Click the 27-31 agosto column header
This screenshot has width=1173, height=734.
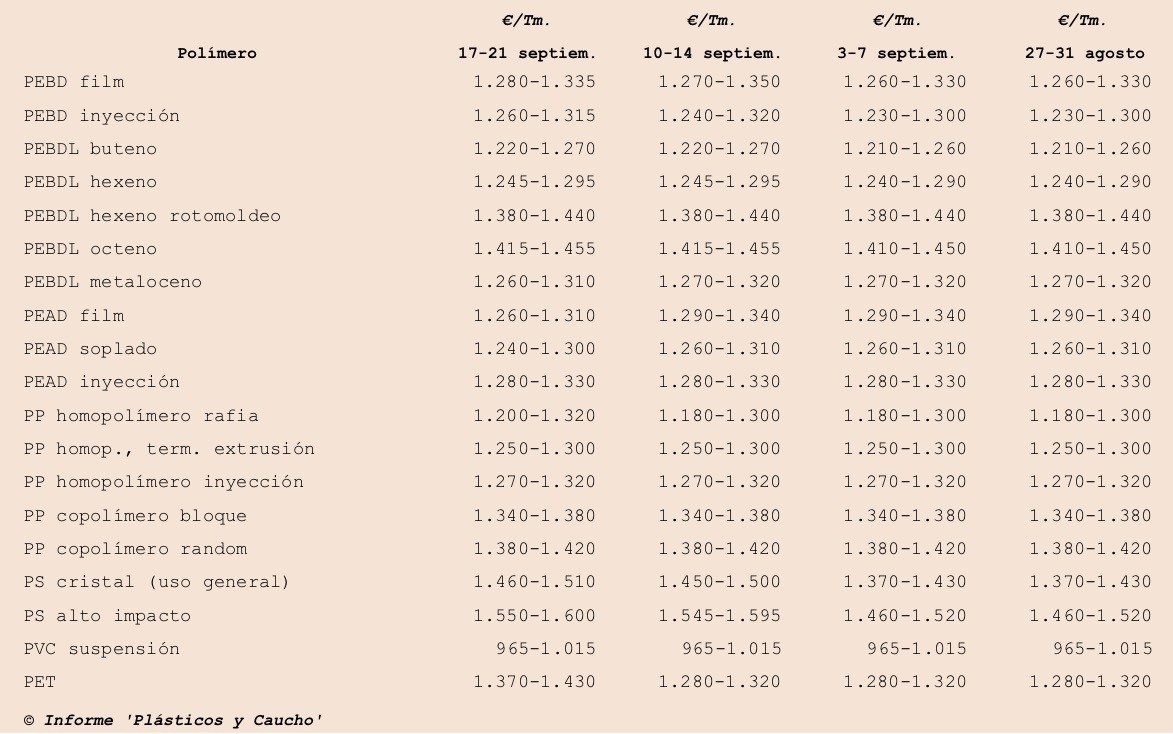pos(1085,53)
